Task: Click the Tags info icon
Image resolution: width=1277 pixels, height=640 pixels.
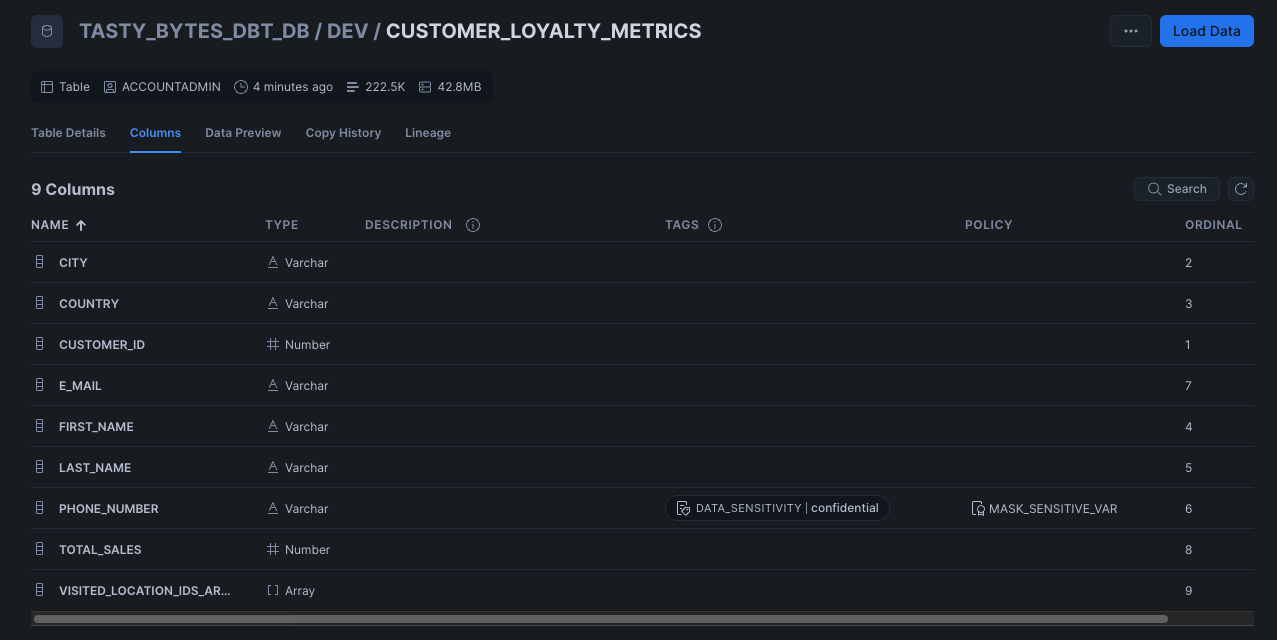Action: (715, 225)
